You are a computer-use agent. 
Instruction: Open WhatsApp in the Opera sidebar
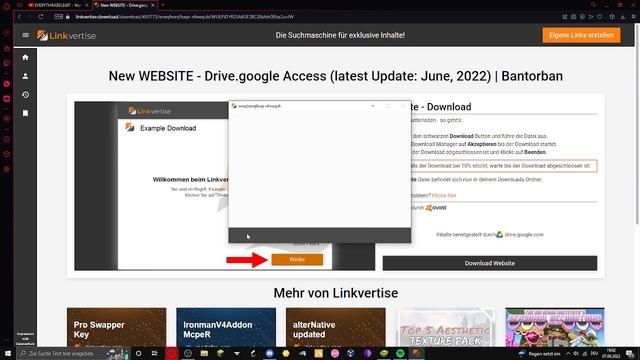pos(7,84)
